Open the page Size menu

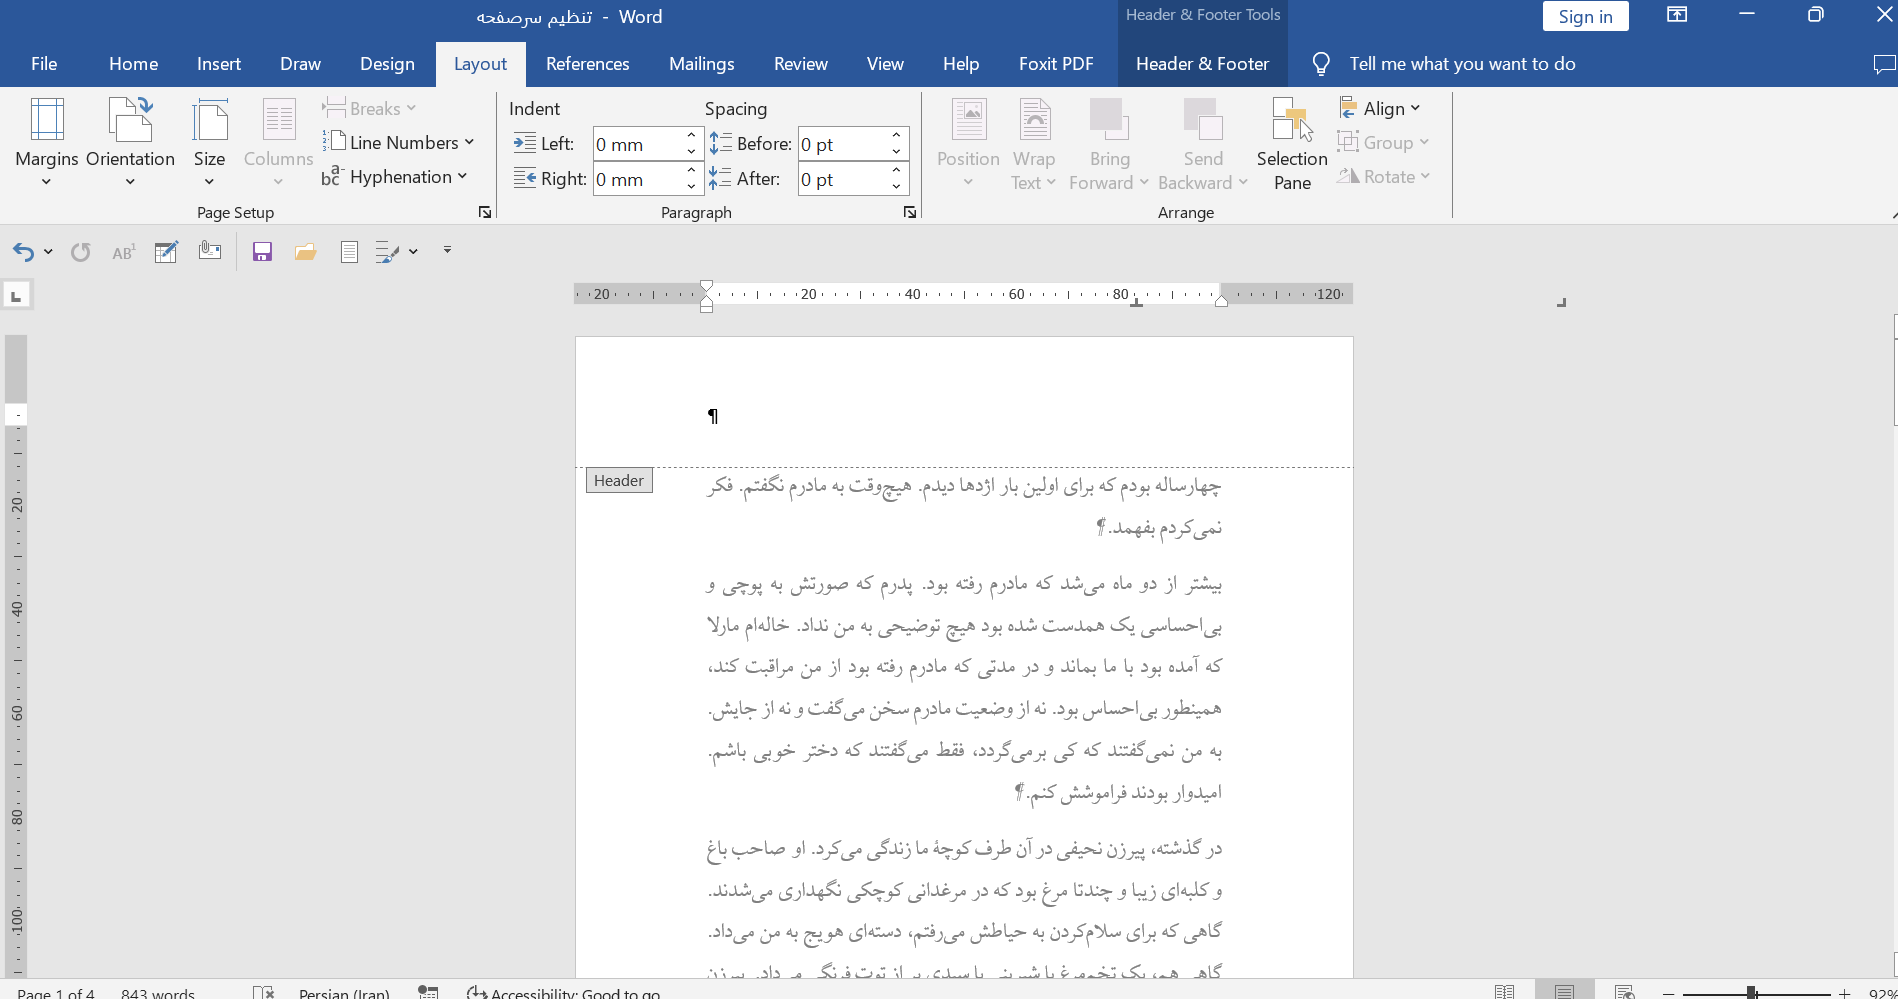(209, 143)
